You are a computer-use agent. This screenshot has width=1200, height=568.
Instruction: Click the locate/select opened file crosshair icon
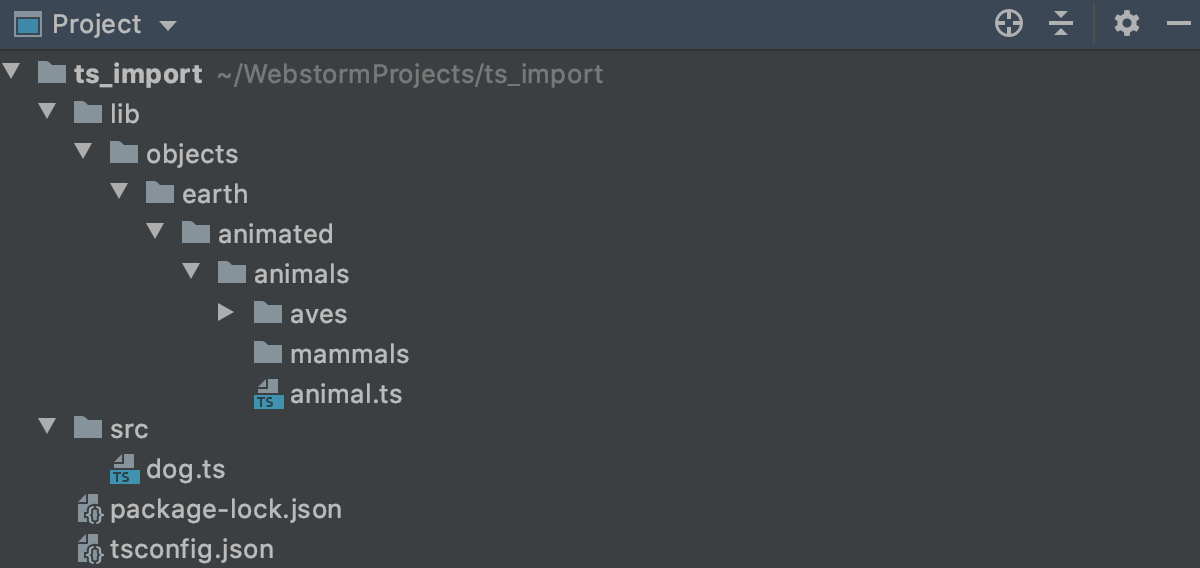click(1009, 24)
